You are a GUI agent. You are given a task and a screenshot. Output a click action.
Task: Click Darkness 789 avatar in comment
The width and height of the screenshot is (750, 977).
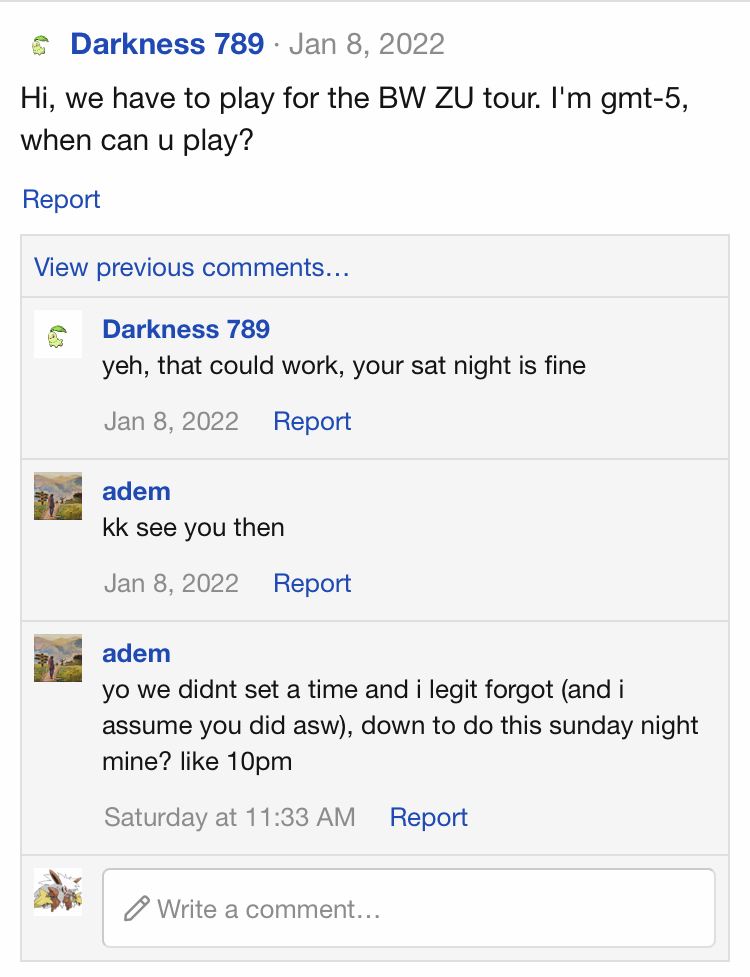pos(58,334)
